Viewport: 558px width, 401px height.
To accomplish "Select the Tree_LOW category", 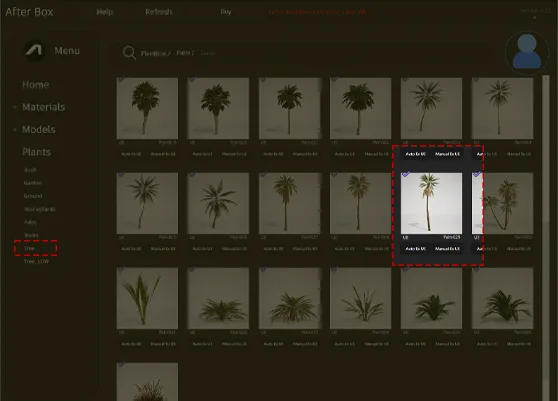I will 36,262.
